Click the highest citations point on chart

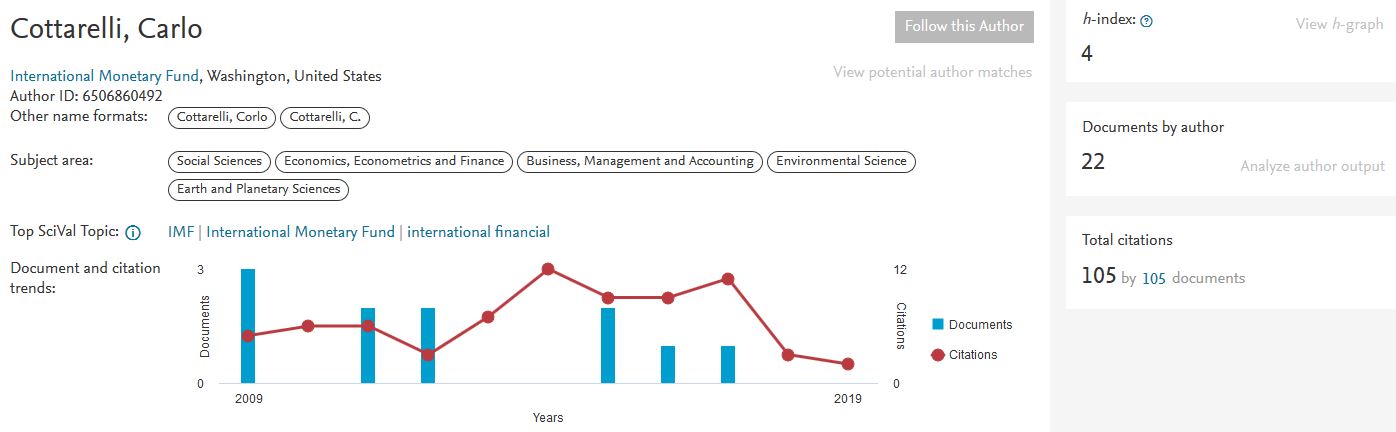point(548,269)
